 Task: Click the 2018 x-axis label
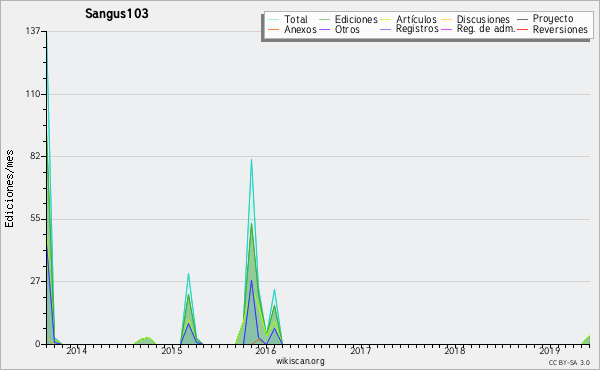coord(455,350)
